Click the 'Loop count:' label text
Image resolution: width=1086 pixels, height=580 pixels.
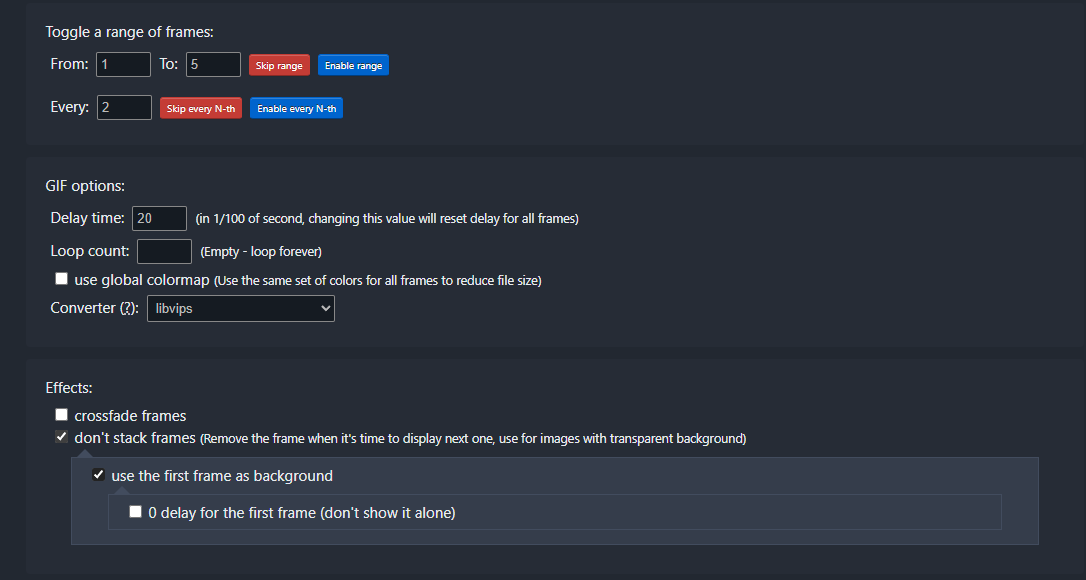click(90, 251)
